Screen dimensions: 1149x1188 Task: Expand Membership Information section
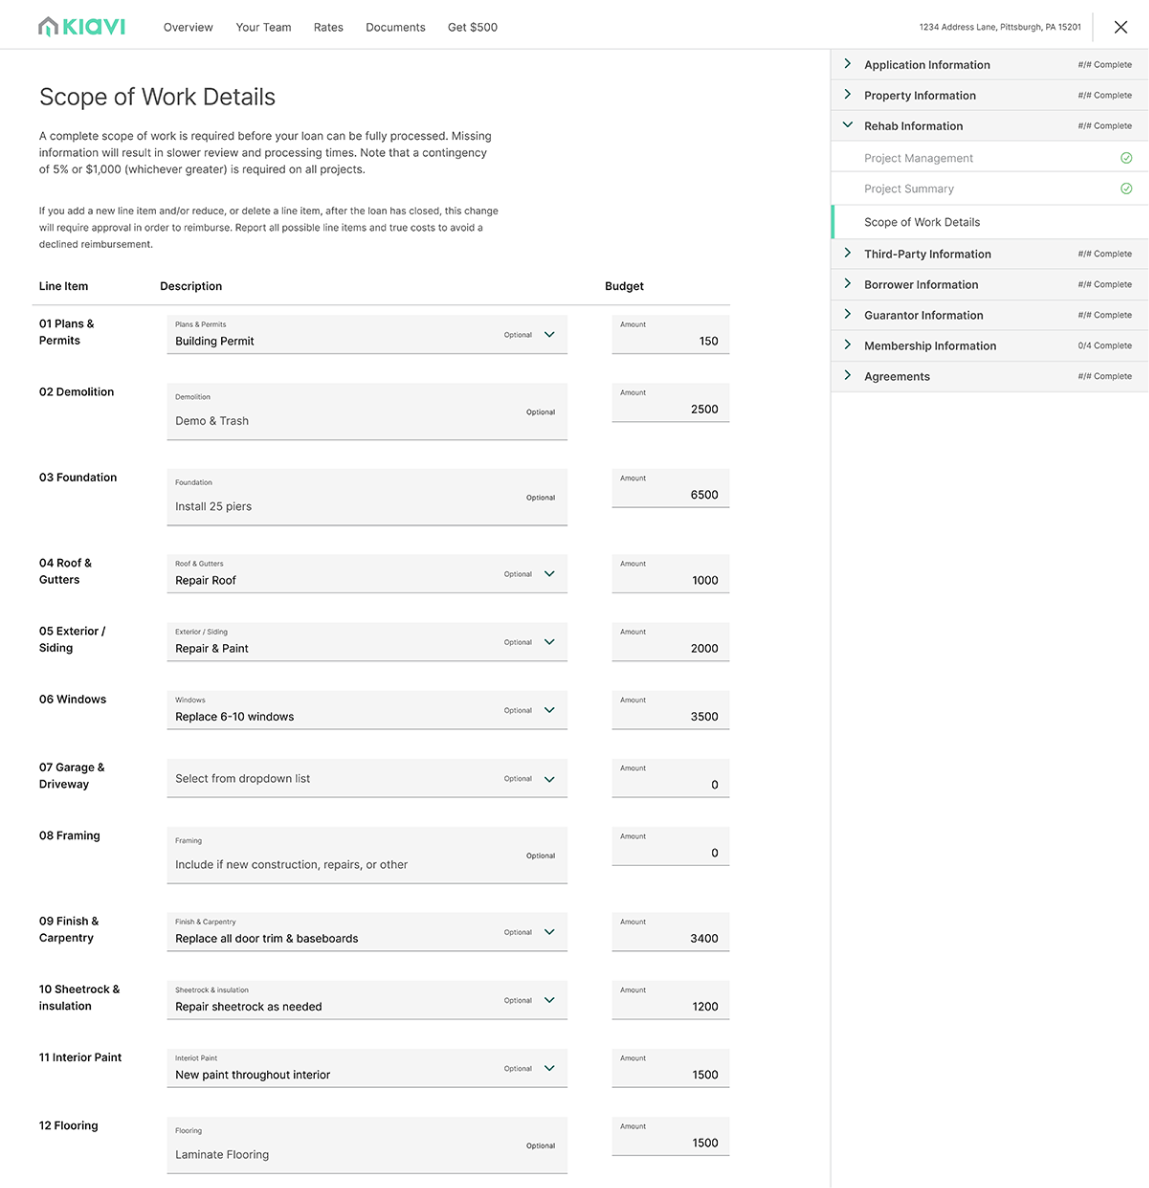(989, 345)
